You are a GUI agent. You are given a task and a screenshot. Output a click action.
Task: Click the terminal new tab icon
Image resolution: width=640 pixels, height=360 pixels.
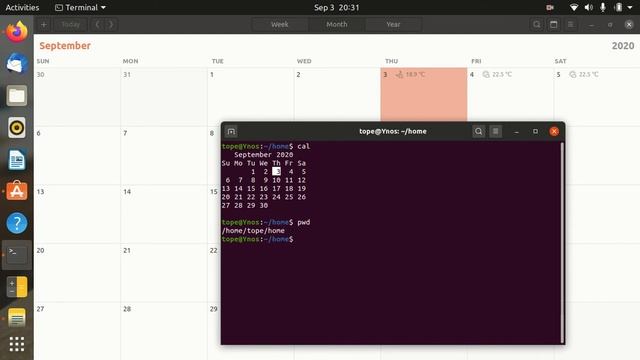click(231, 131)
